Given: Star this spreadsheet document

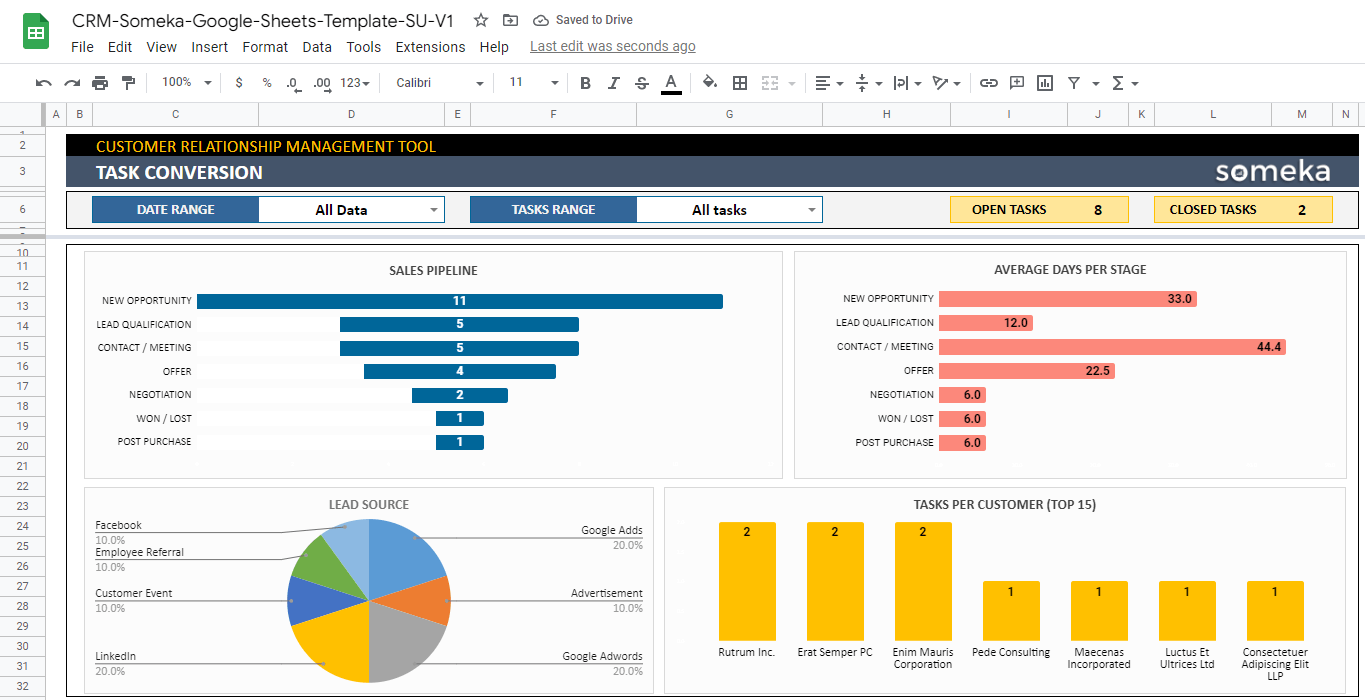Looking at the screenshot, I should pyautogui.click(x=481, y=20).
